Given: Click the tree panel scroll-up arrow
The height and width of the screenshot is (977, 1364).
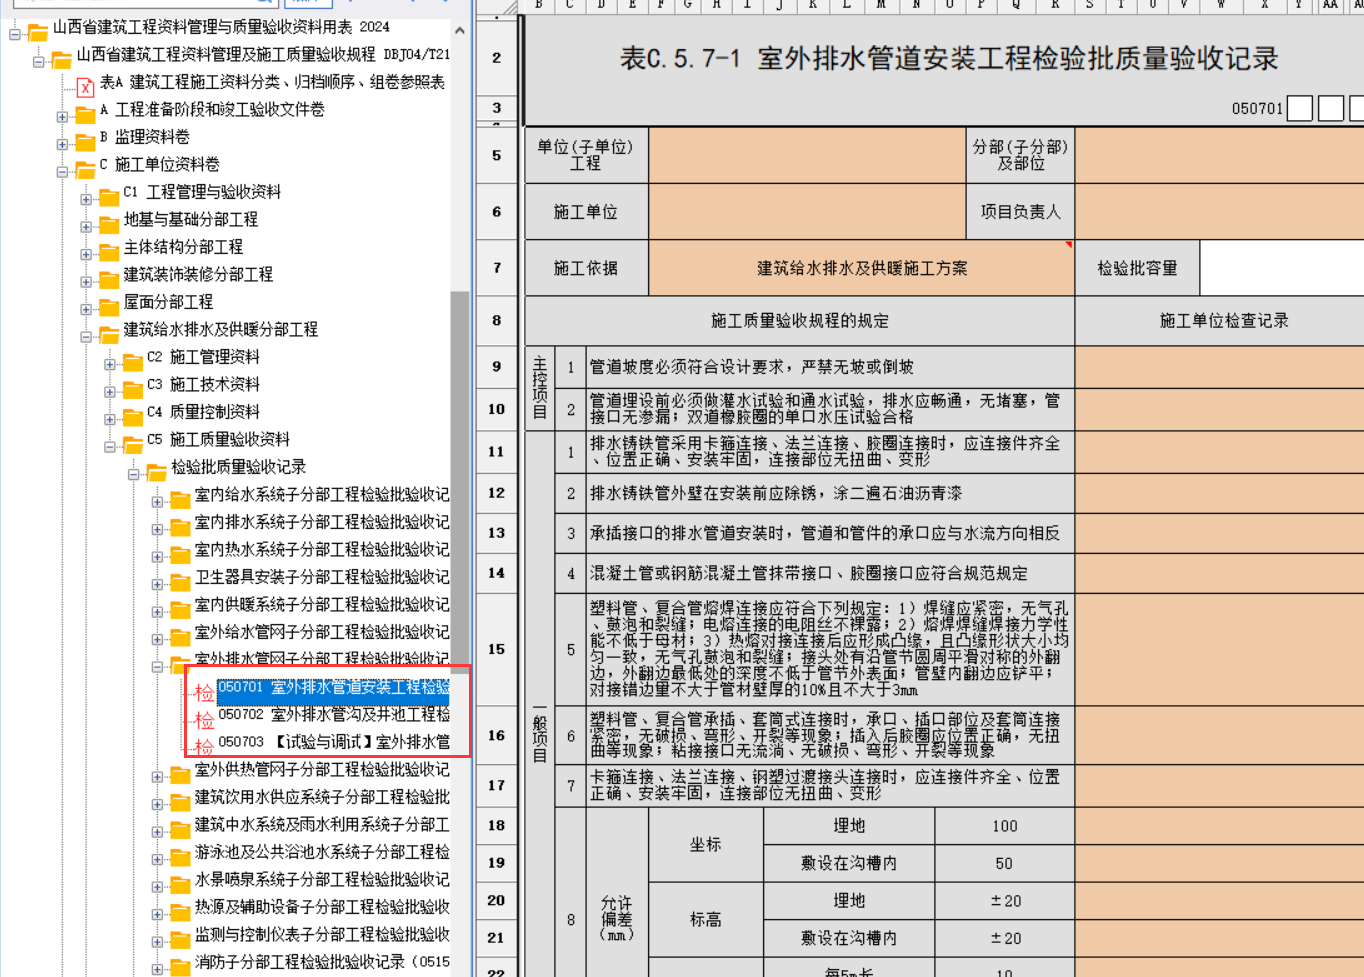Looking at the screenshot, I should [x=459, y=32].
